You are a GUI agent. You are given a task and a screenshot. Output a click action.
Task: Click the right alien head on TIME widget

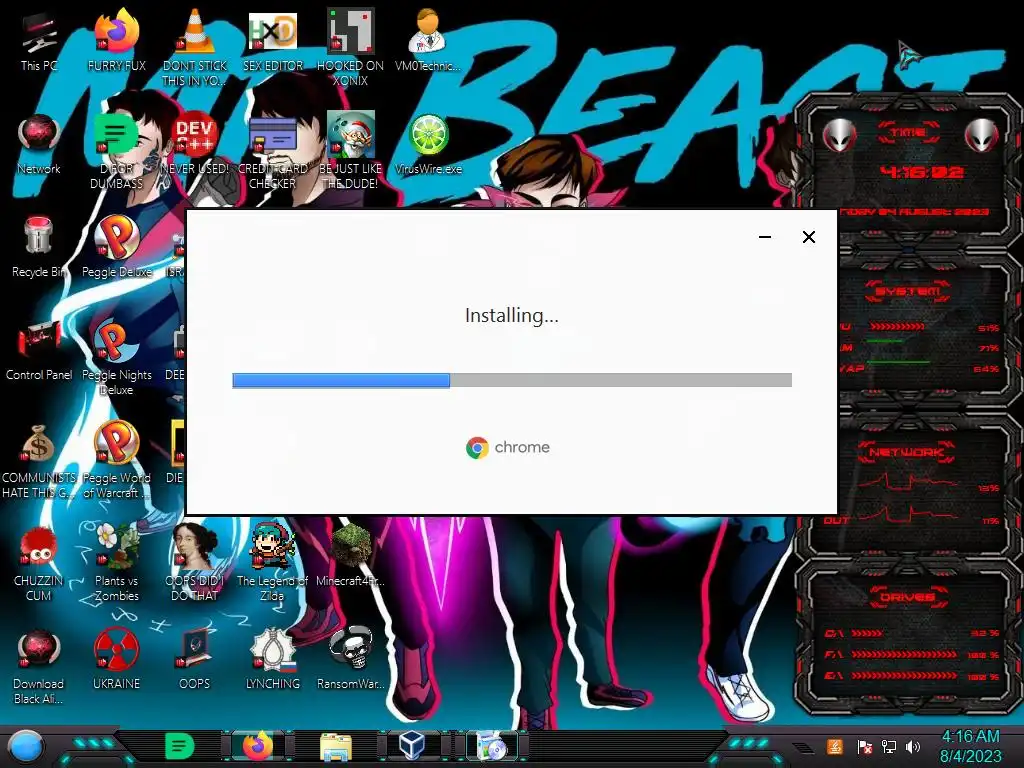(981, 135)
